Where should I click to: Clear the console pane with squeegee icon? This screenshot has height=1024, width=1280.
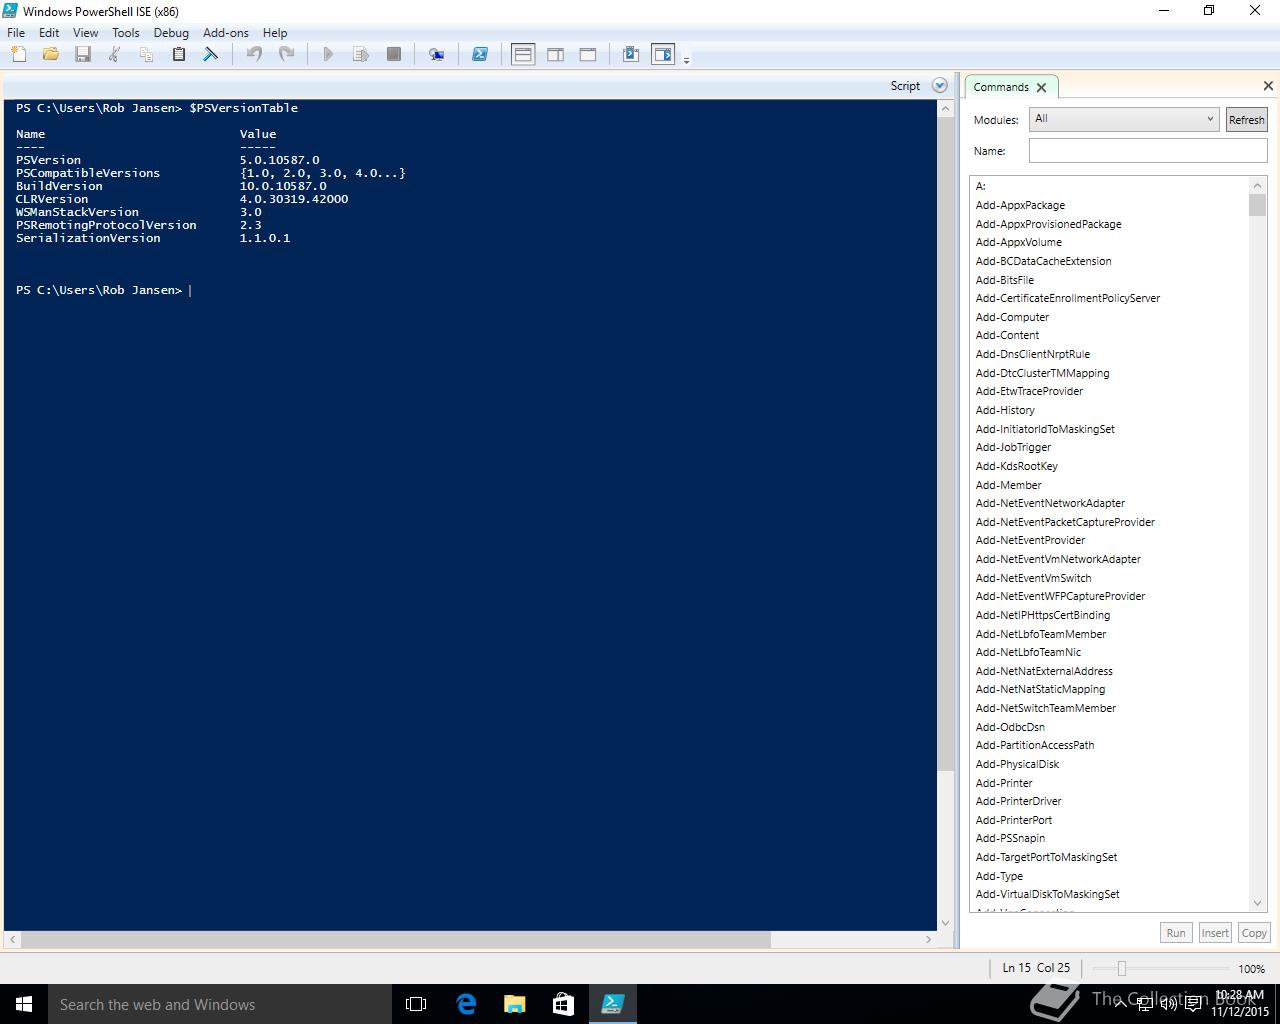tap(211, 55)
